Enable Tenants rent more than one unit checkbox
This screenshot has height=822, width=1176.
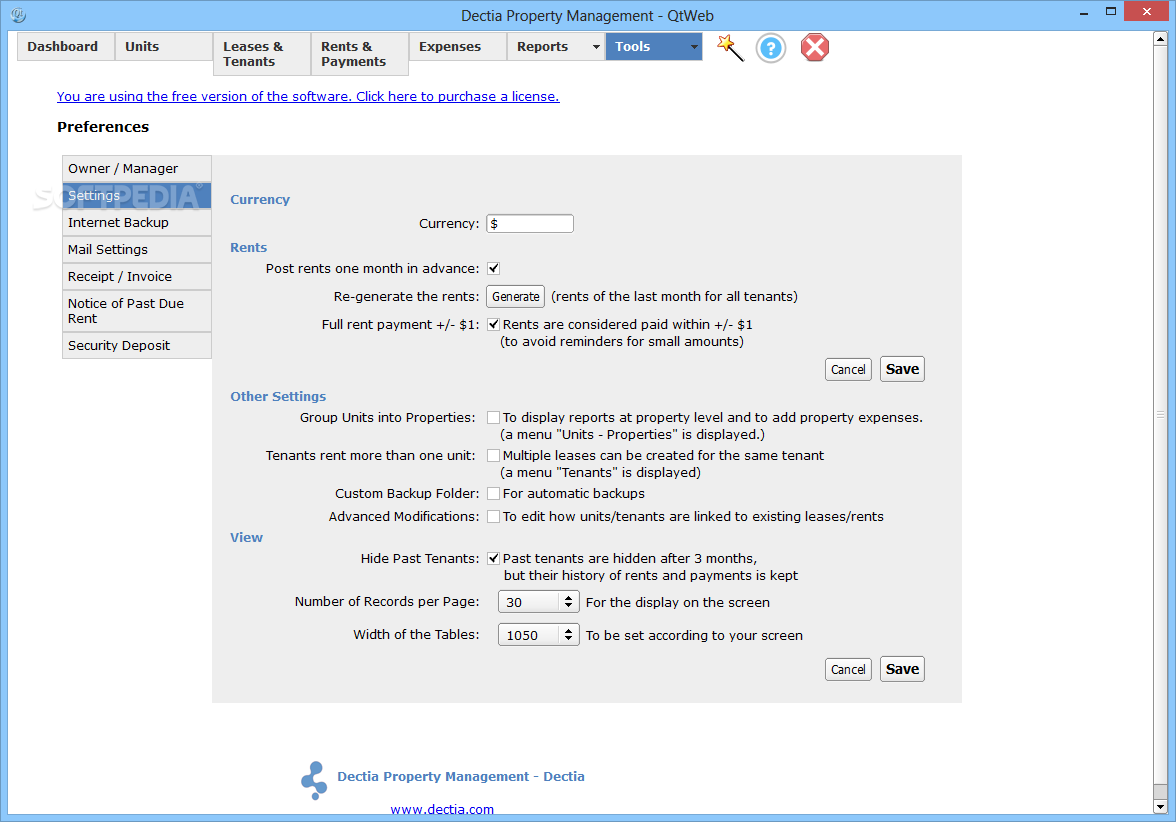tap(494, 455)
